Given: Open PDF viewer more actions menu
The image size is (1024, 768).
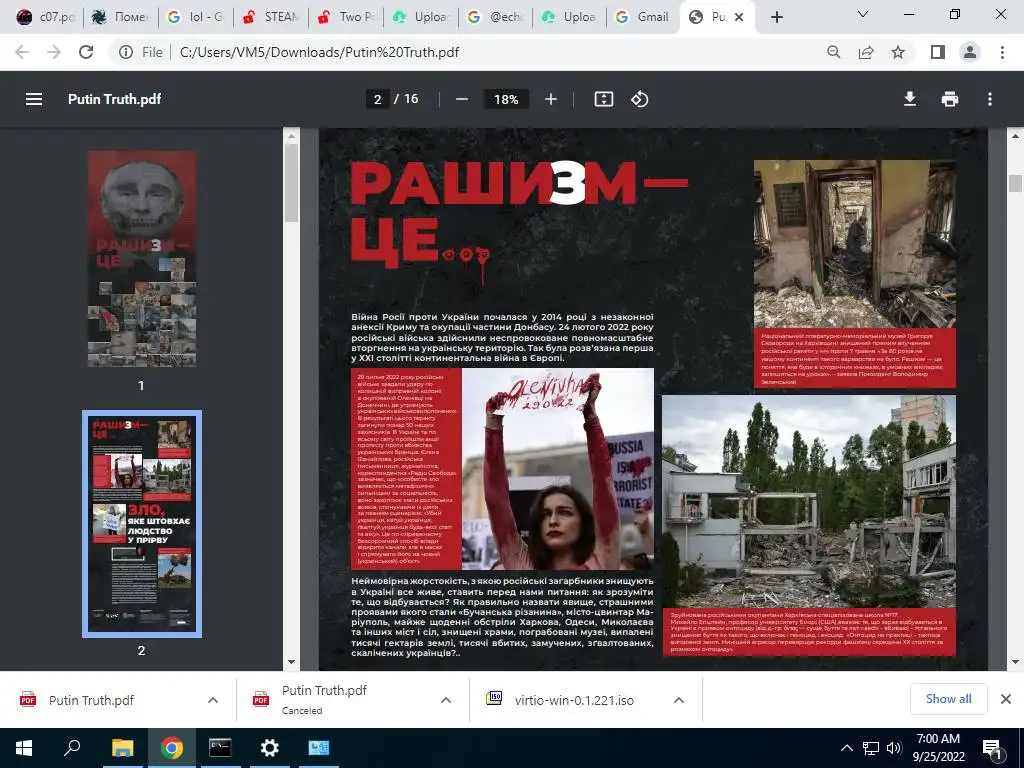Looking at the screenshot, I should 990,99.
